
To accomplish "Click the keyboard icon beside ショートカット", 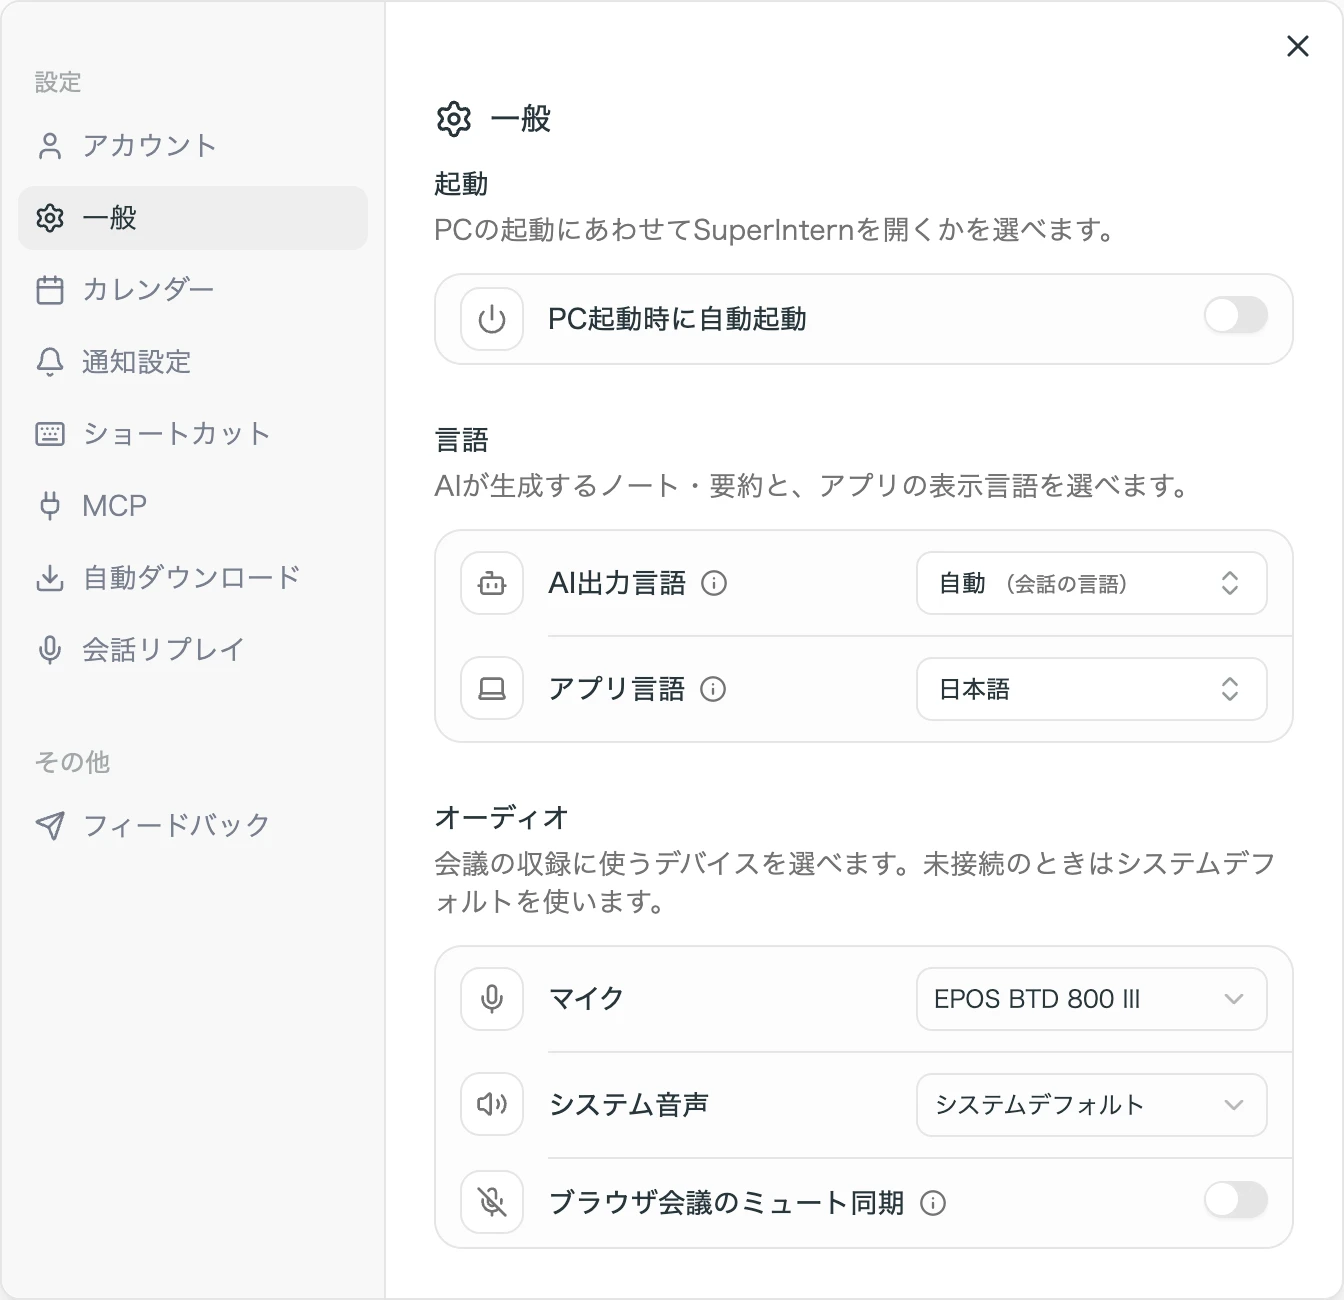I will 49,434.
